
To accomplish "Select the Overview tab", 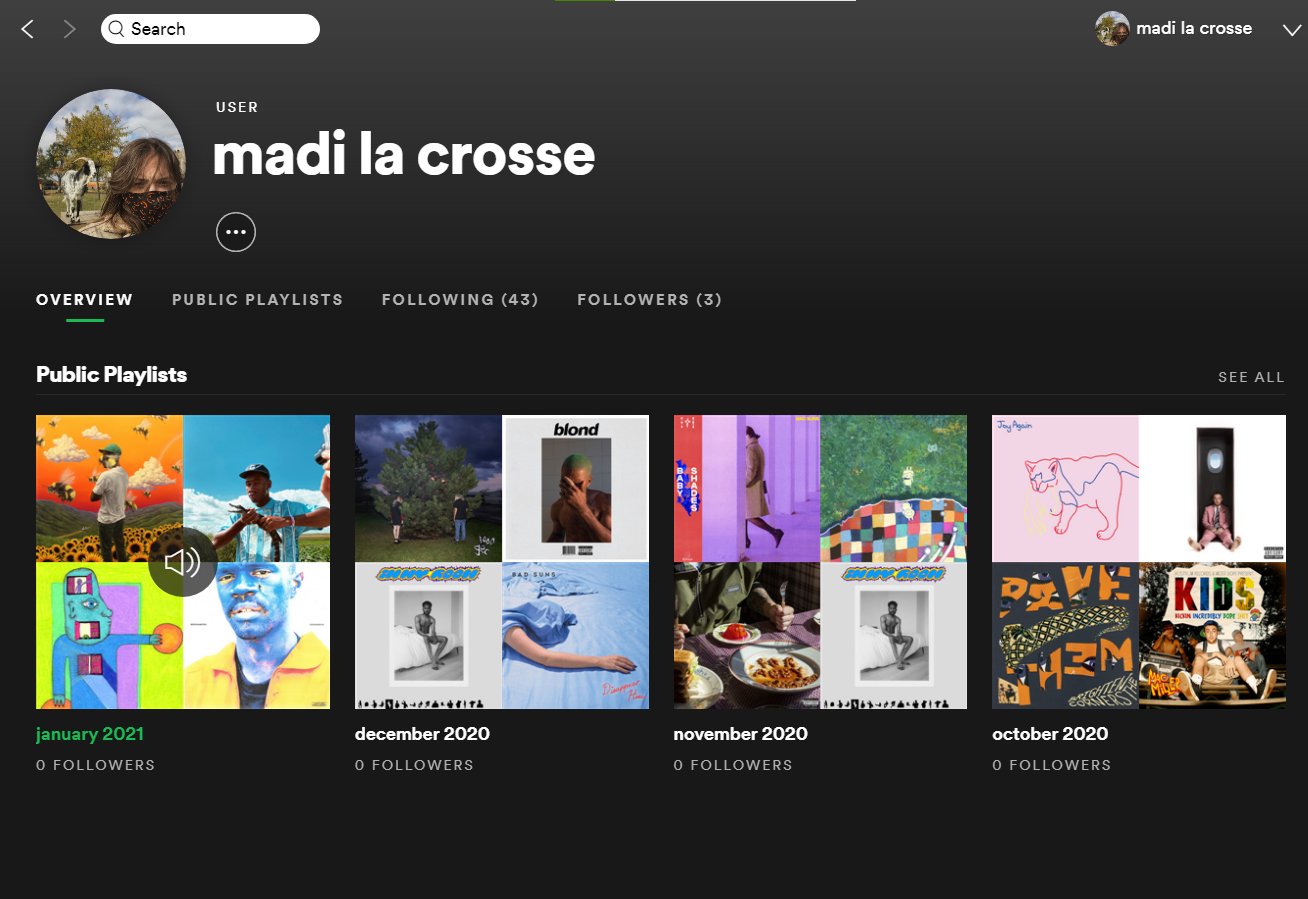I will pyautogui.click(x=85, y=300).
